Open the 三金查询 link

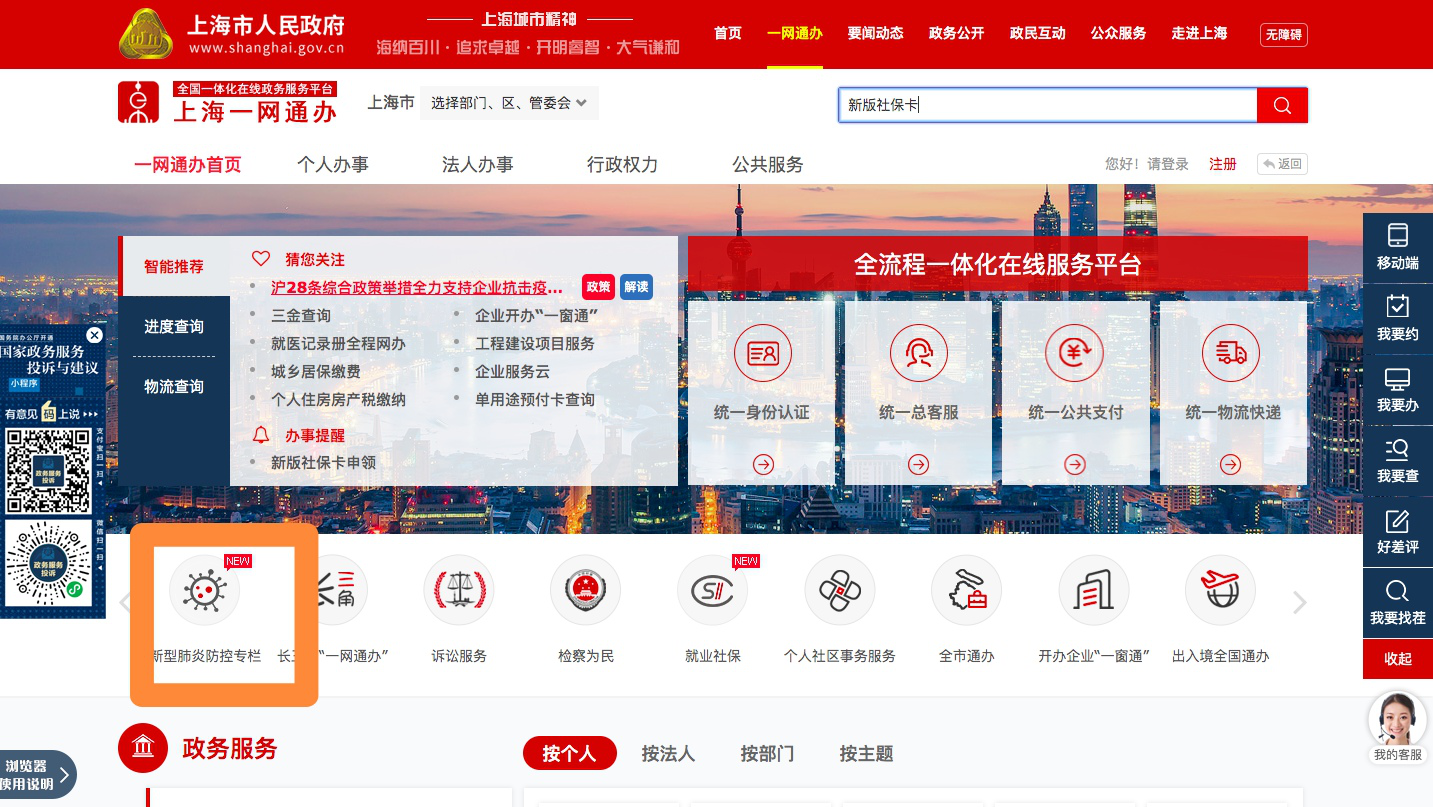click(x=301, y=316)
